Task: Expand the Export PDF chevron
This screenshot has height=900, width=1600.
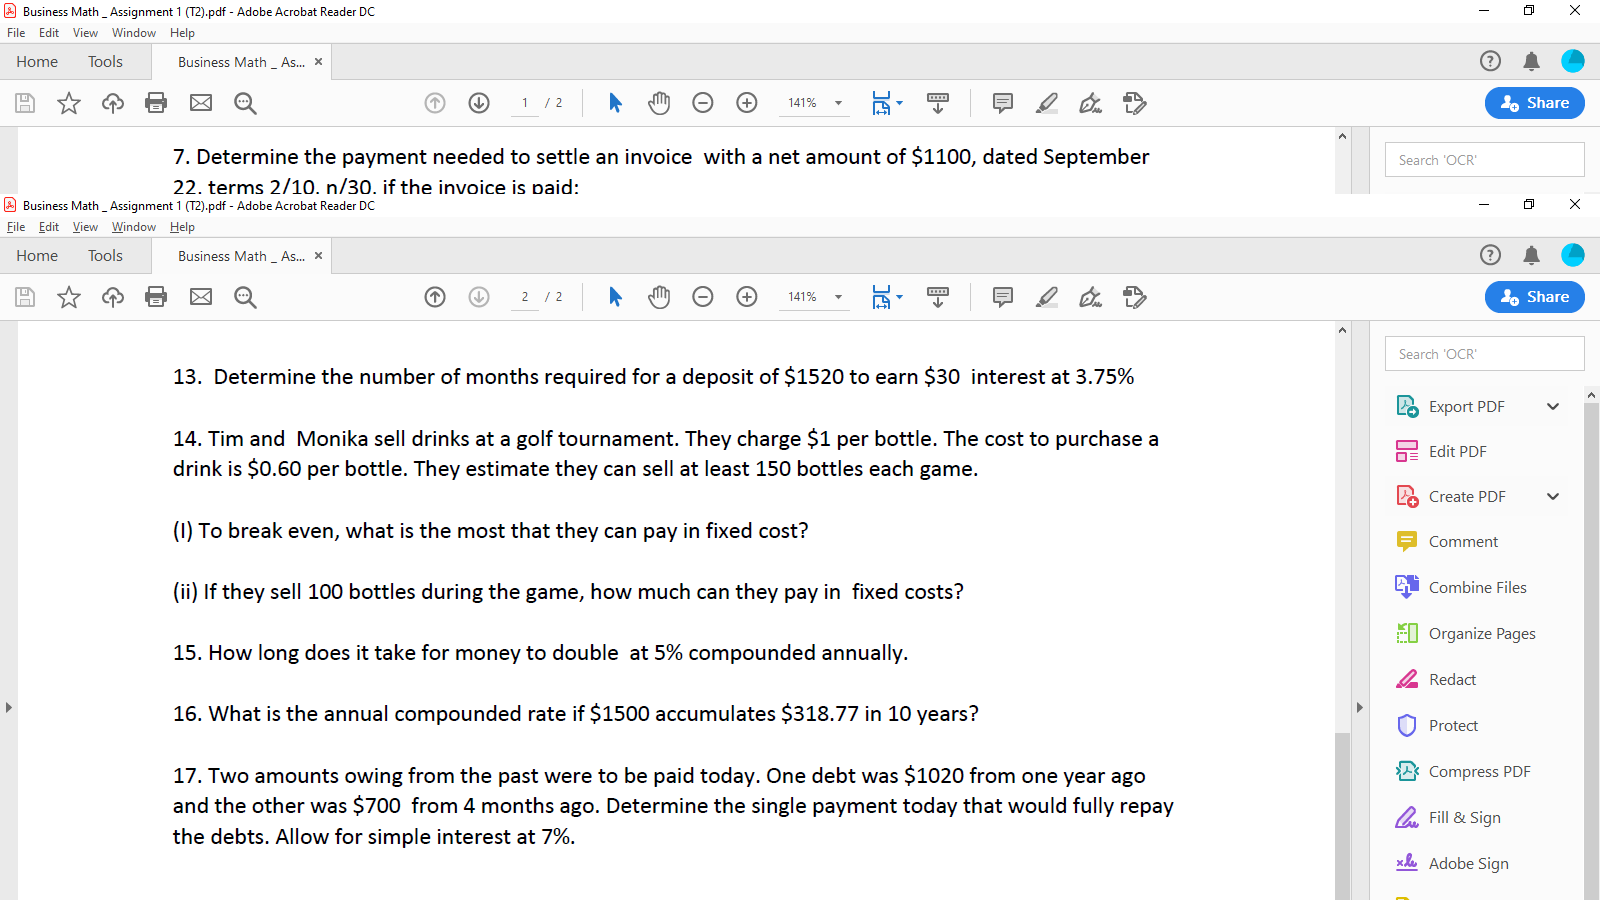Action: pos(1553,406)
